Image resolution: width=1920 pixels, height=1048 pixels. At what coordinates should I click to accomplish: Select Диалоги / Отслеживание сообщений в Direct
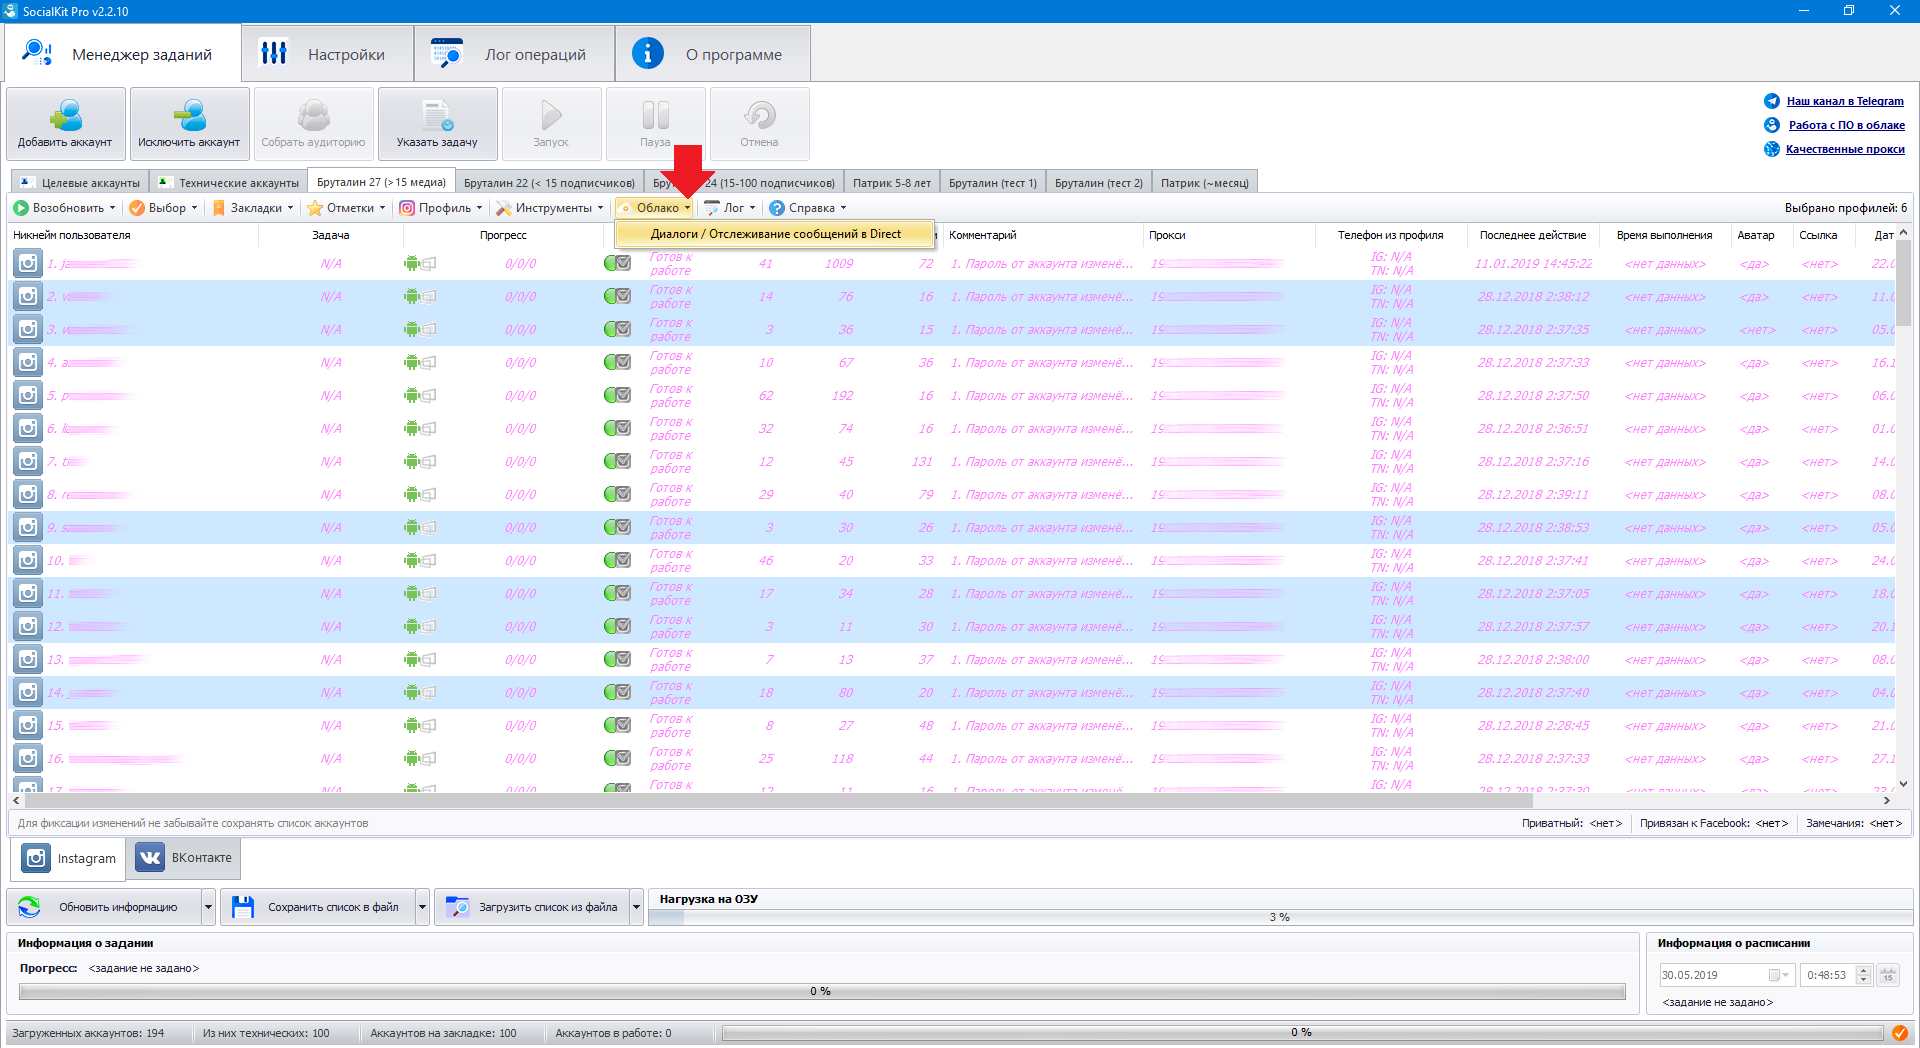pyautogui.click(x=775, y=234)
